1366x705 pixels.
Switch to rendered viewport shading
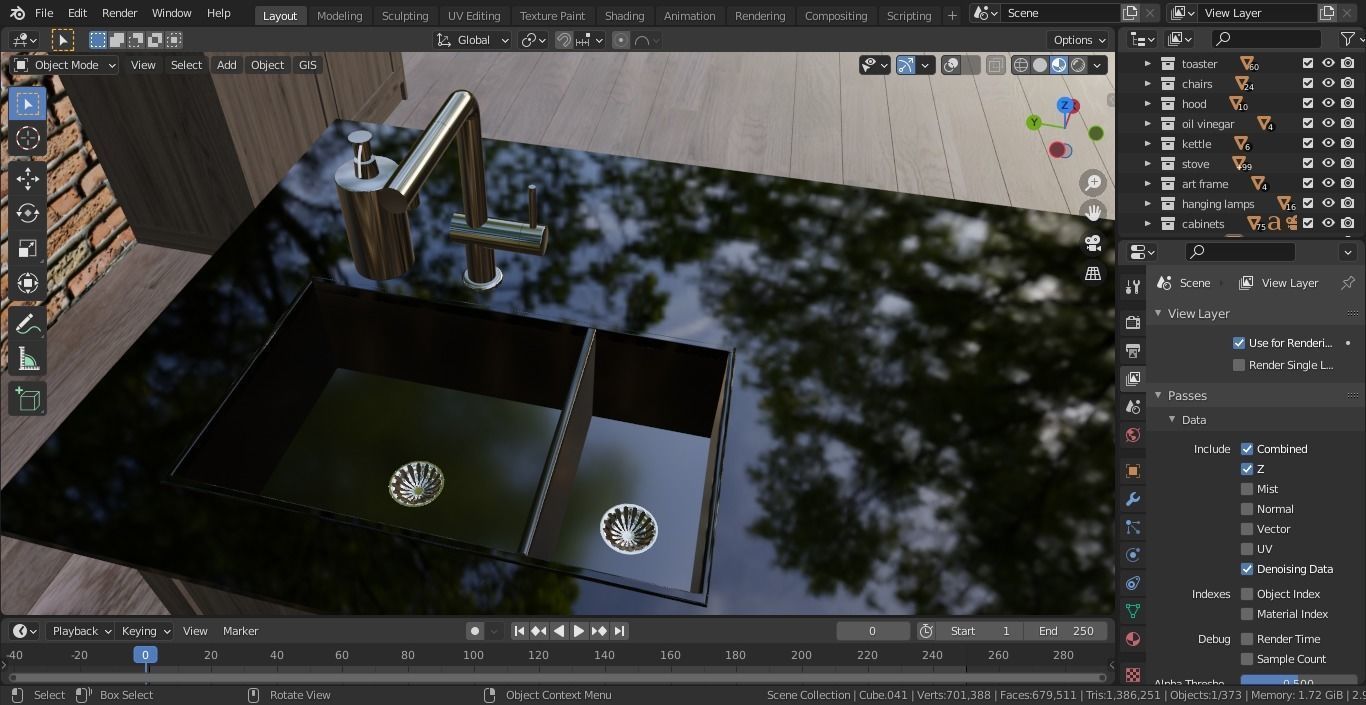click(x=1078, y=65)
